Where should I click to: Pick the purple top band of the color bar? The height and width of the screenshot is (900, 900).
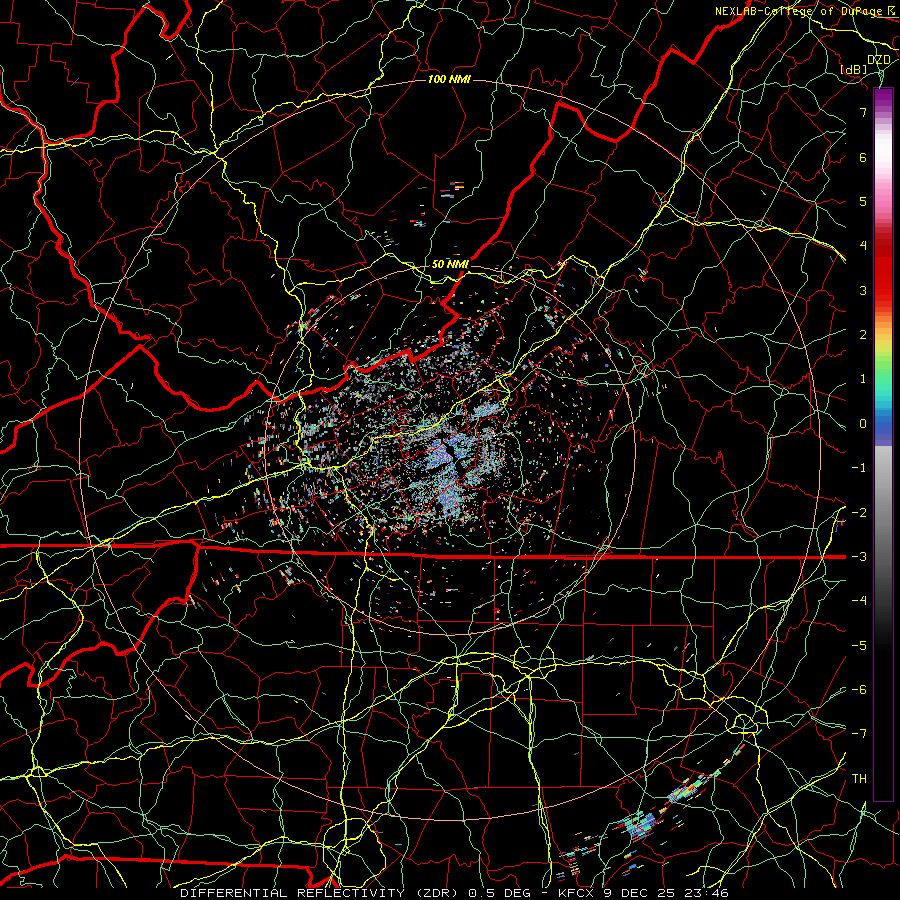pyautogui.click(x=883, y=96)
